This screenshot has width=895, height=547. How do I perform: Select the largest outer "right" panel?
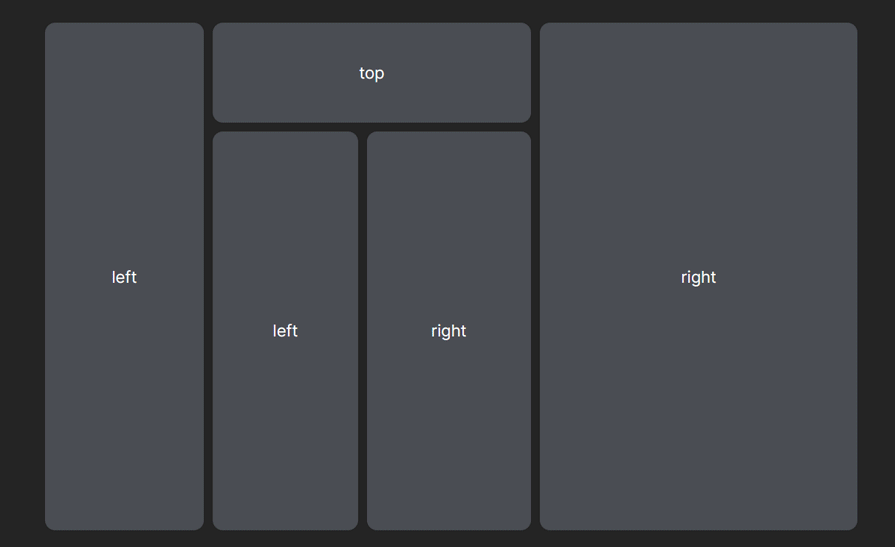pyautogui.click(x=698, y=276)
